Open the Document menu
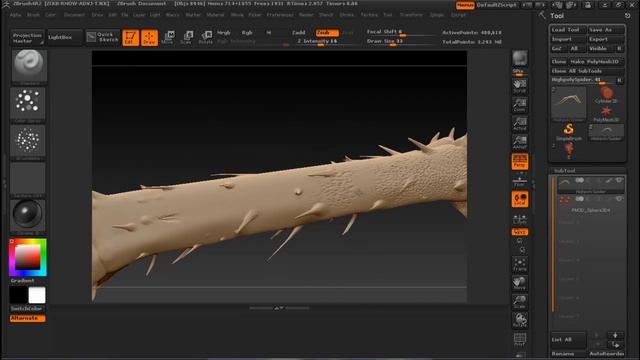The image size is (640, 360). pyautogui.click(x=74, y=15)
